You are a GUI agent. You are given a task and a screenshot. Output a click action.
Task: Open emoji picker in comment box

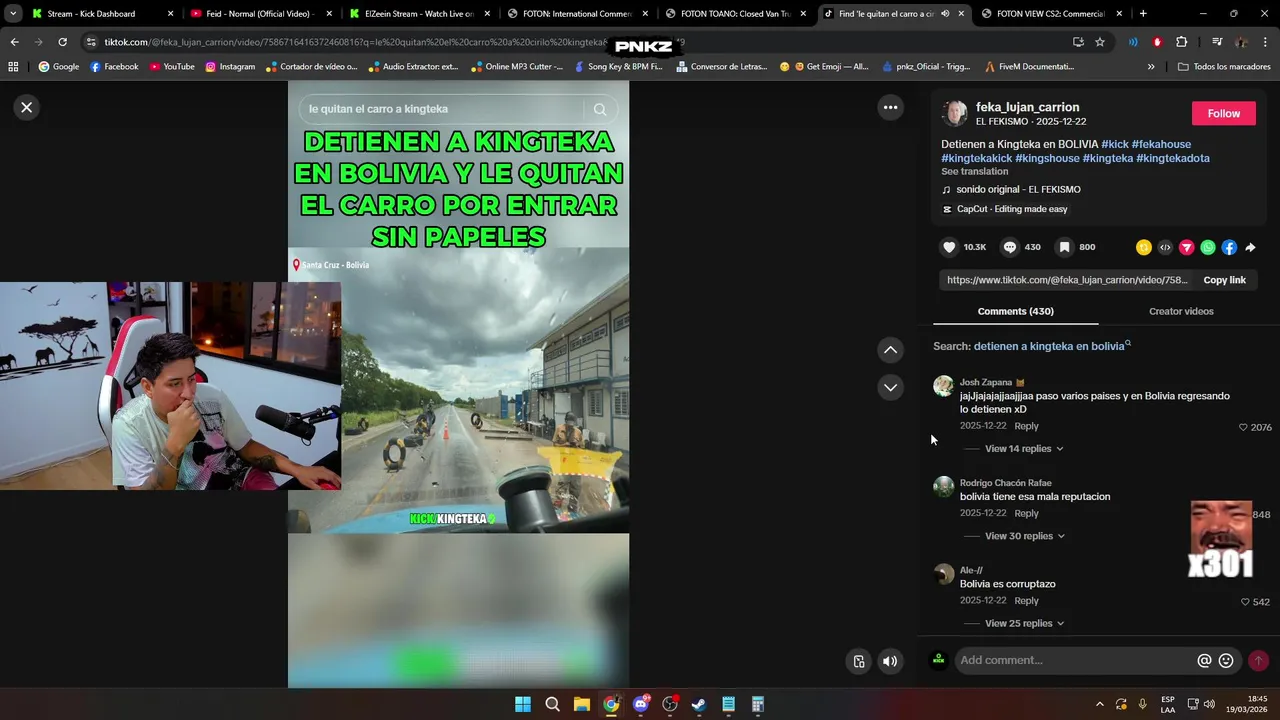1226,660
